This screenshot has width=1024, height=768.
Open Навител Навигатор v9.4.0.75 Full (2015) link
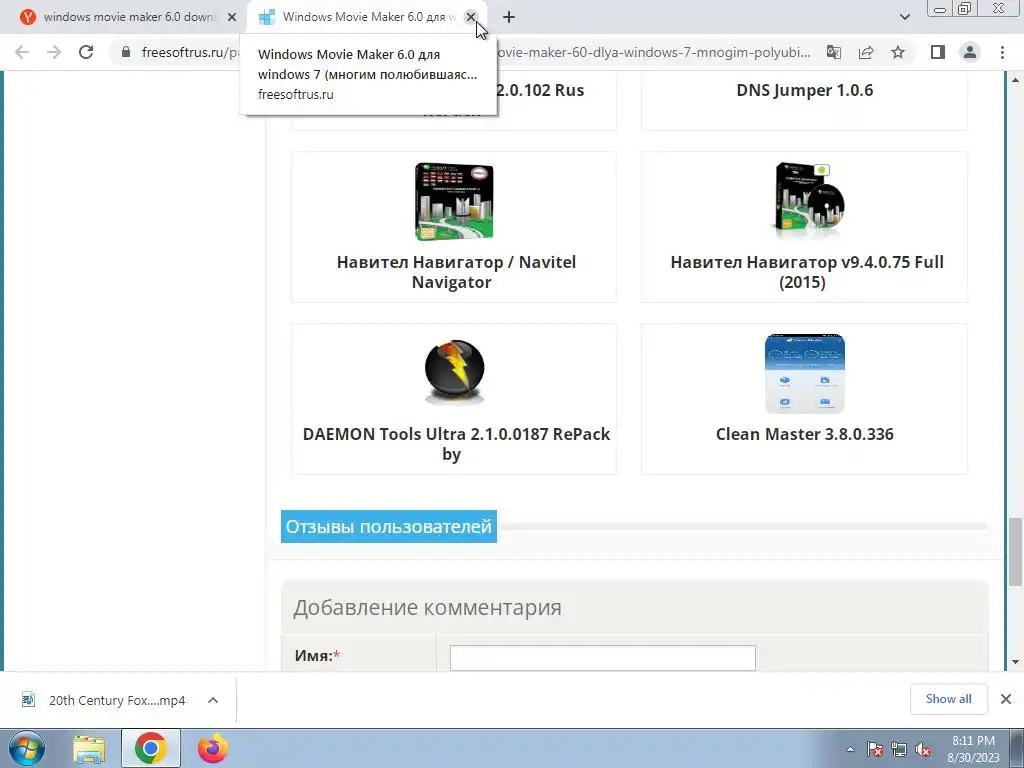coord(805,272)
